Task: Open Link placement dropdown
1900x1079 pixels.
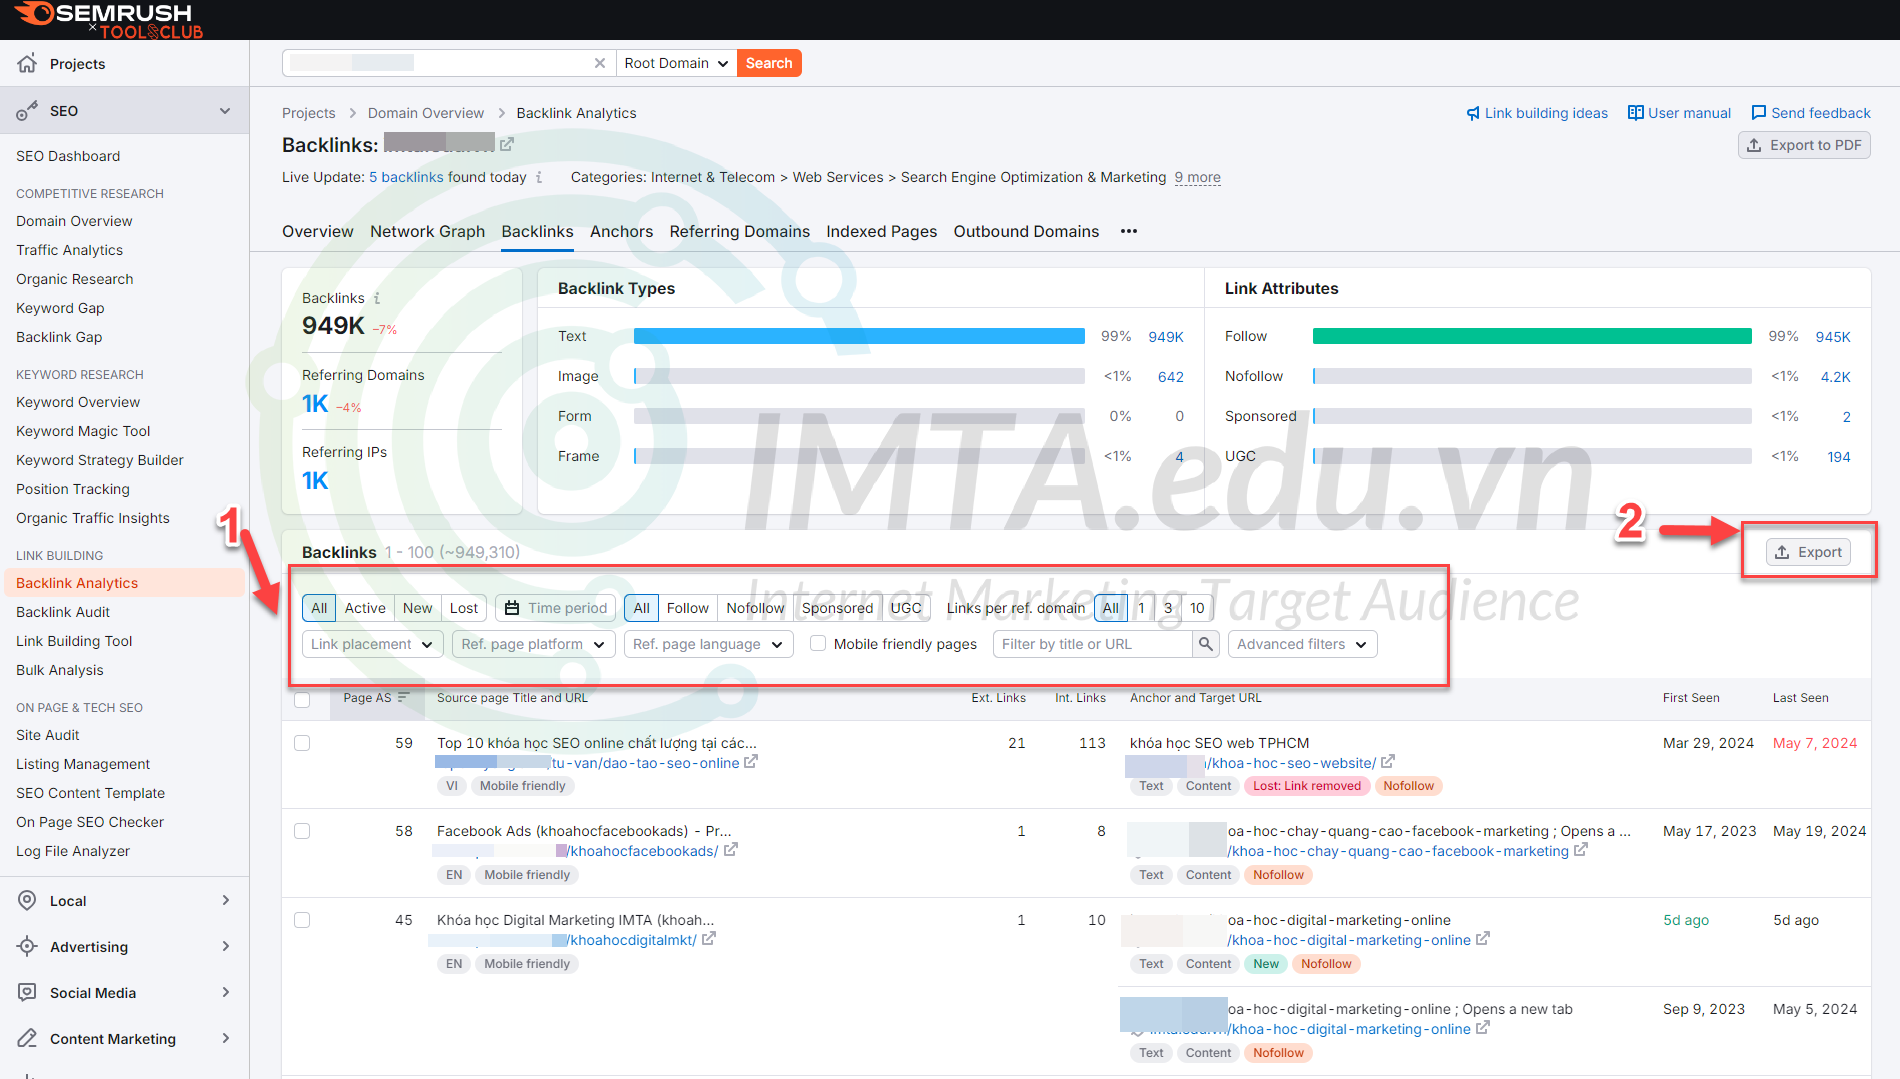Action: tap(372, 644)
